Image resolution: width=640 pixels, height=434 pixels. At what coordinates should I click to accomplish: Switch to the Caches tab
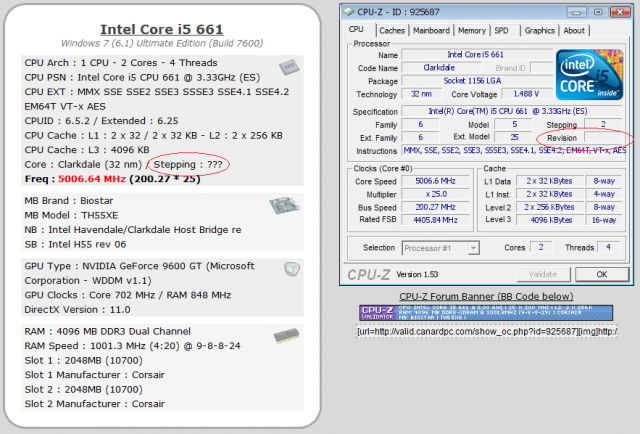(x=392, y=31)
